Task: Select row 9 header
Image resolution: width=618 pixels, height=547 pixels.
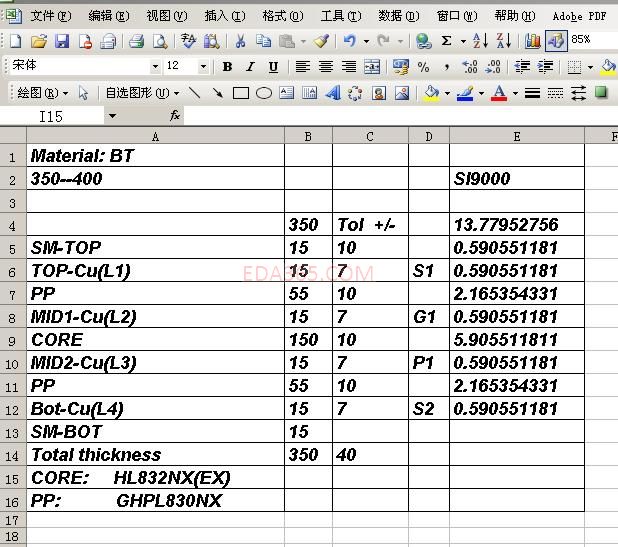Action: point(13,340)
